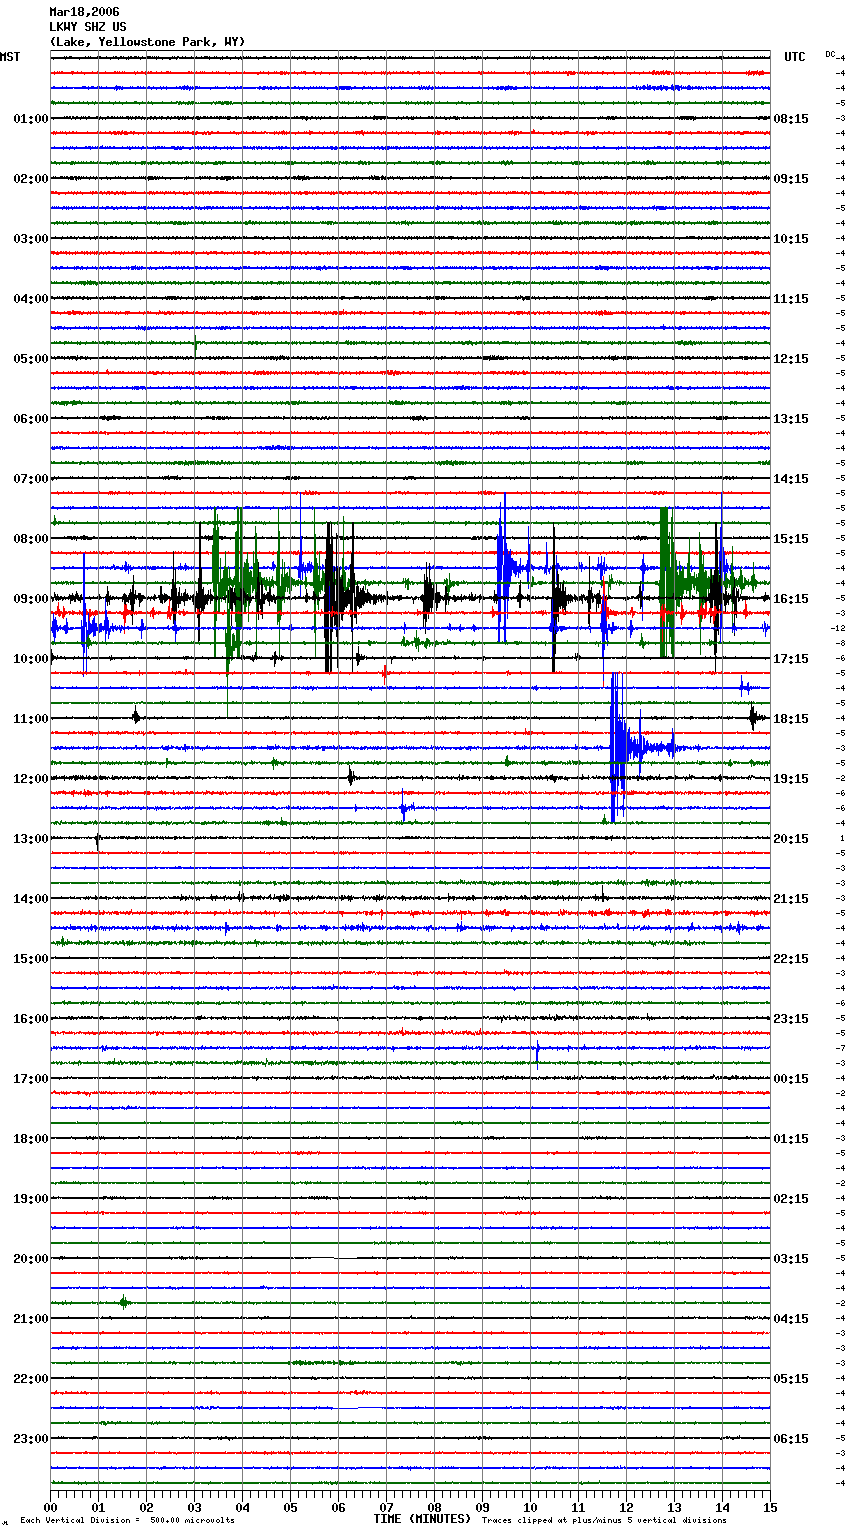Image resolution: width=850 pixels, height=1534 pixels.
Task: Click the Traces clipped at plus/minus note
Action: 604,1520
